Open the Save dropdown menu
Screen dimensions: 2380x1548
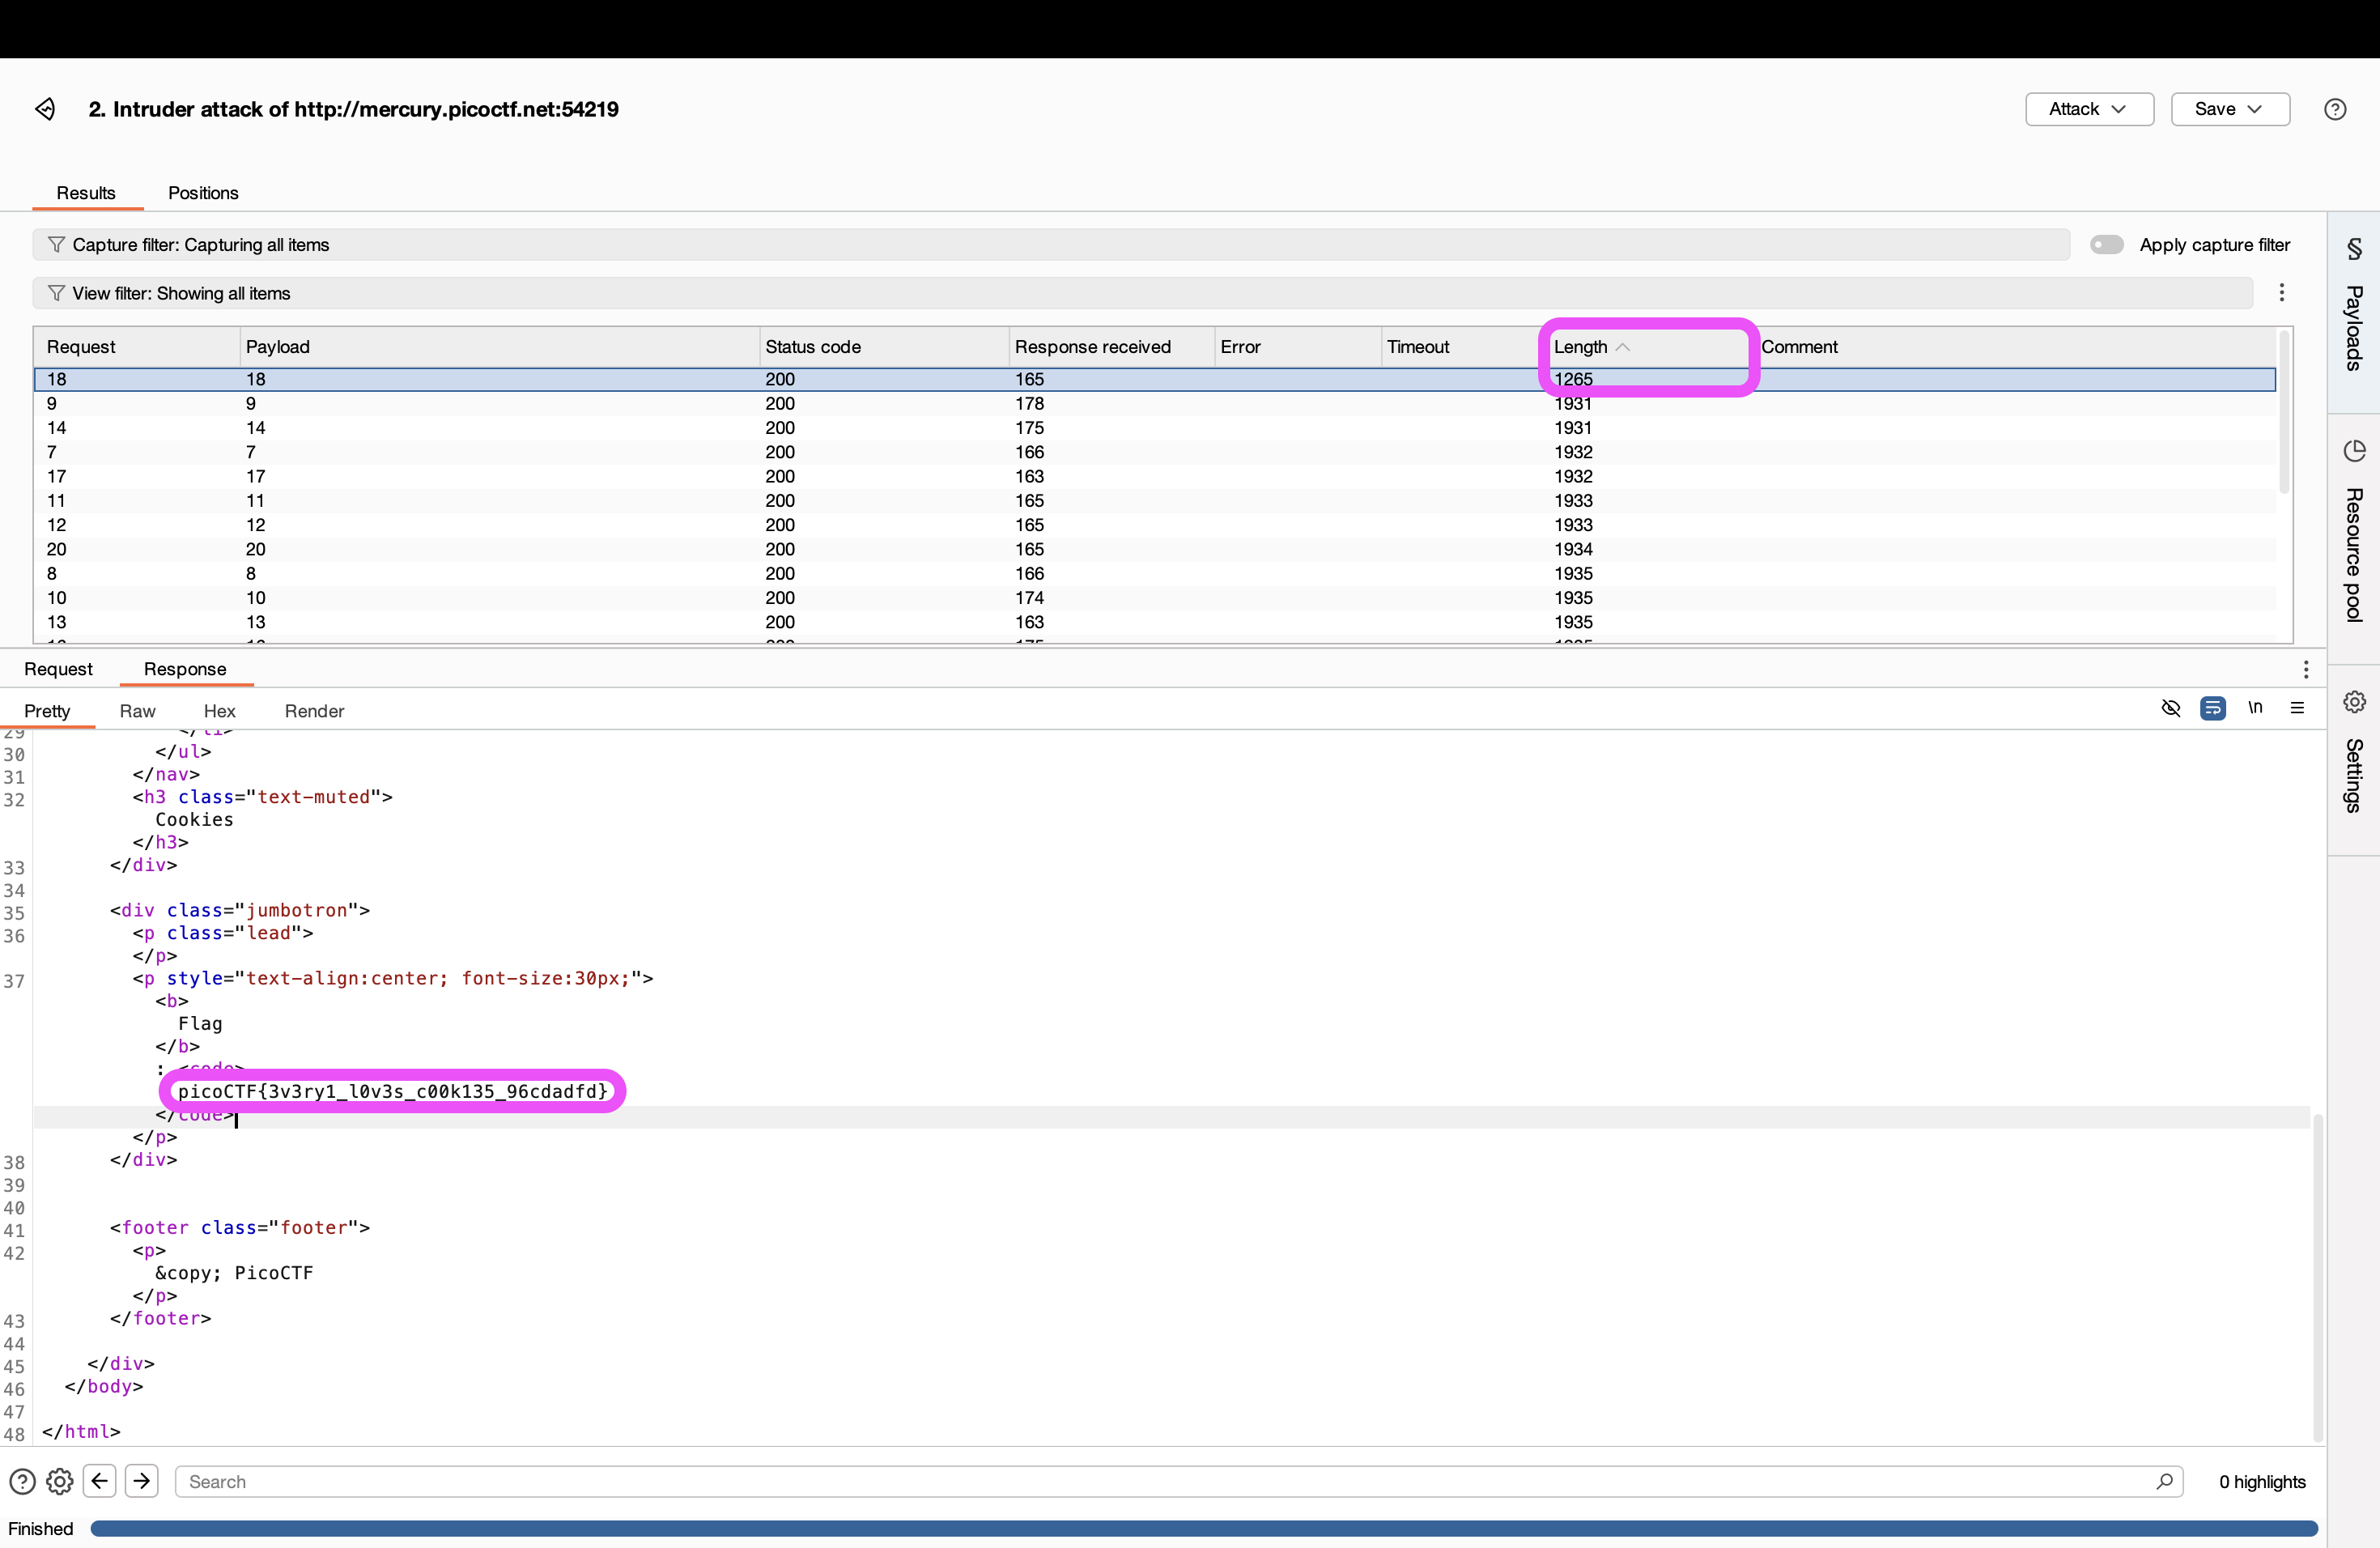coord(2230,109)
